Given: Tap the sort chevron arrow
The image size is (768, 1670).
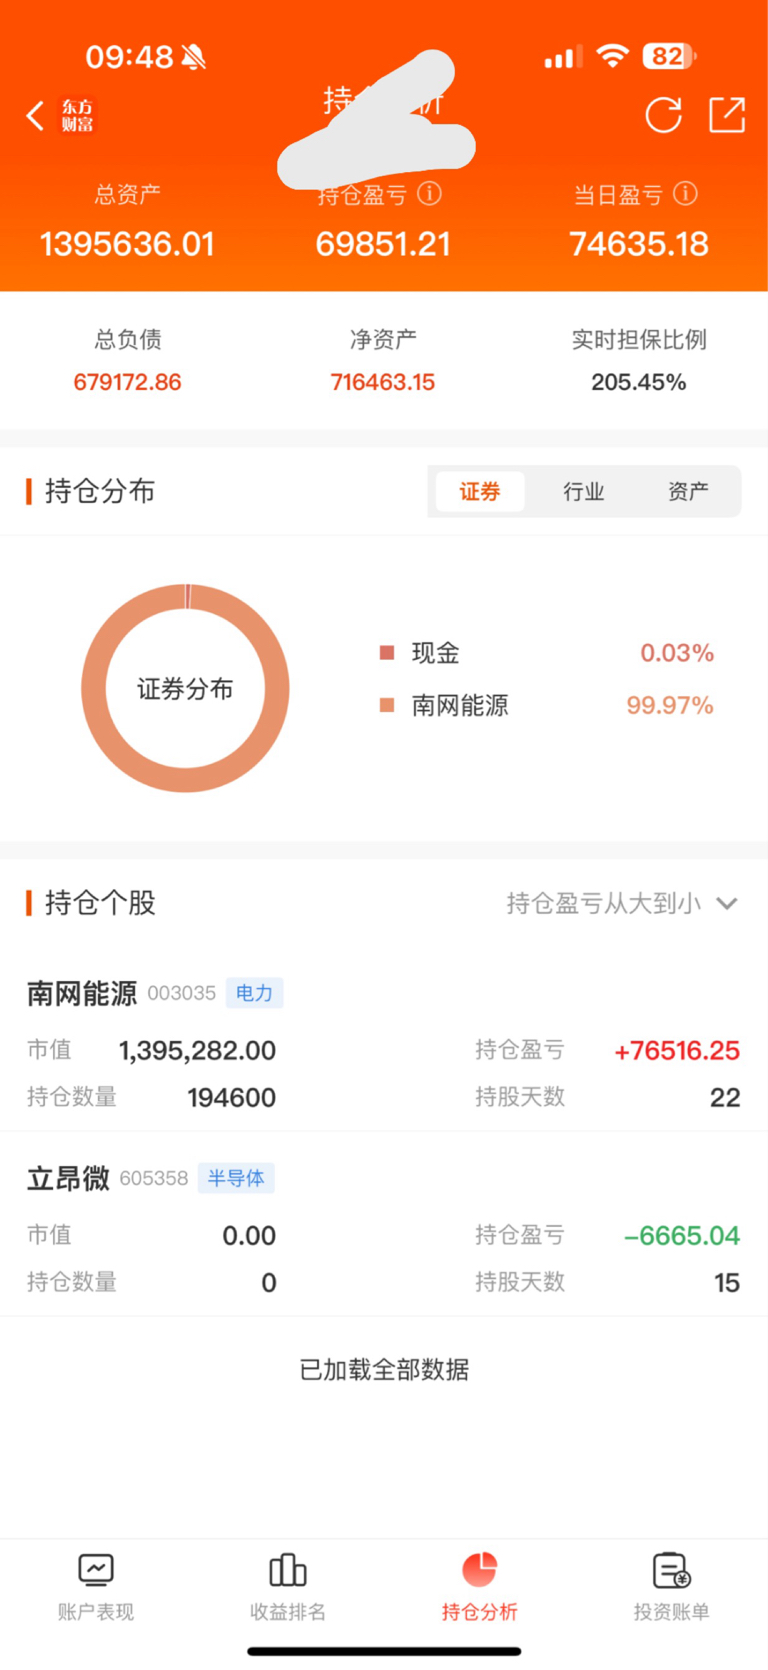Looking at the screenshot, I should (x=728, y=903).
